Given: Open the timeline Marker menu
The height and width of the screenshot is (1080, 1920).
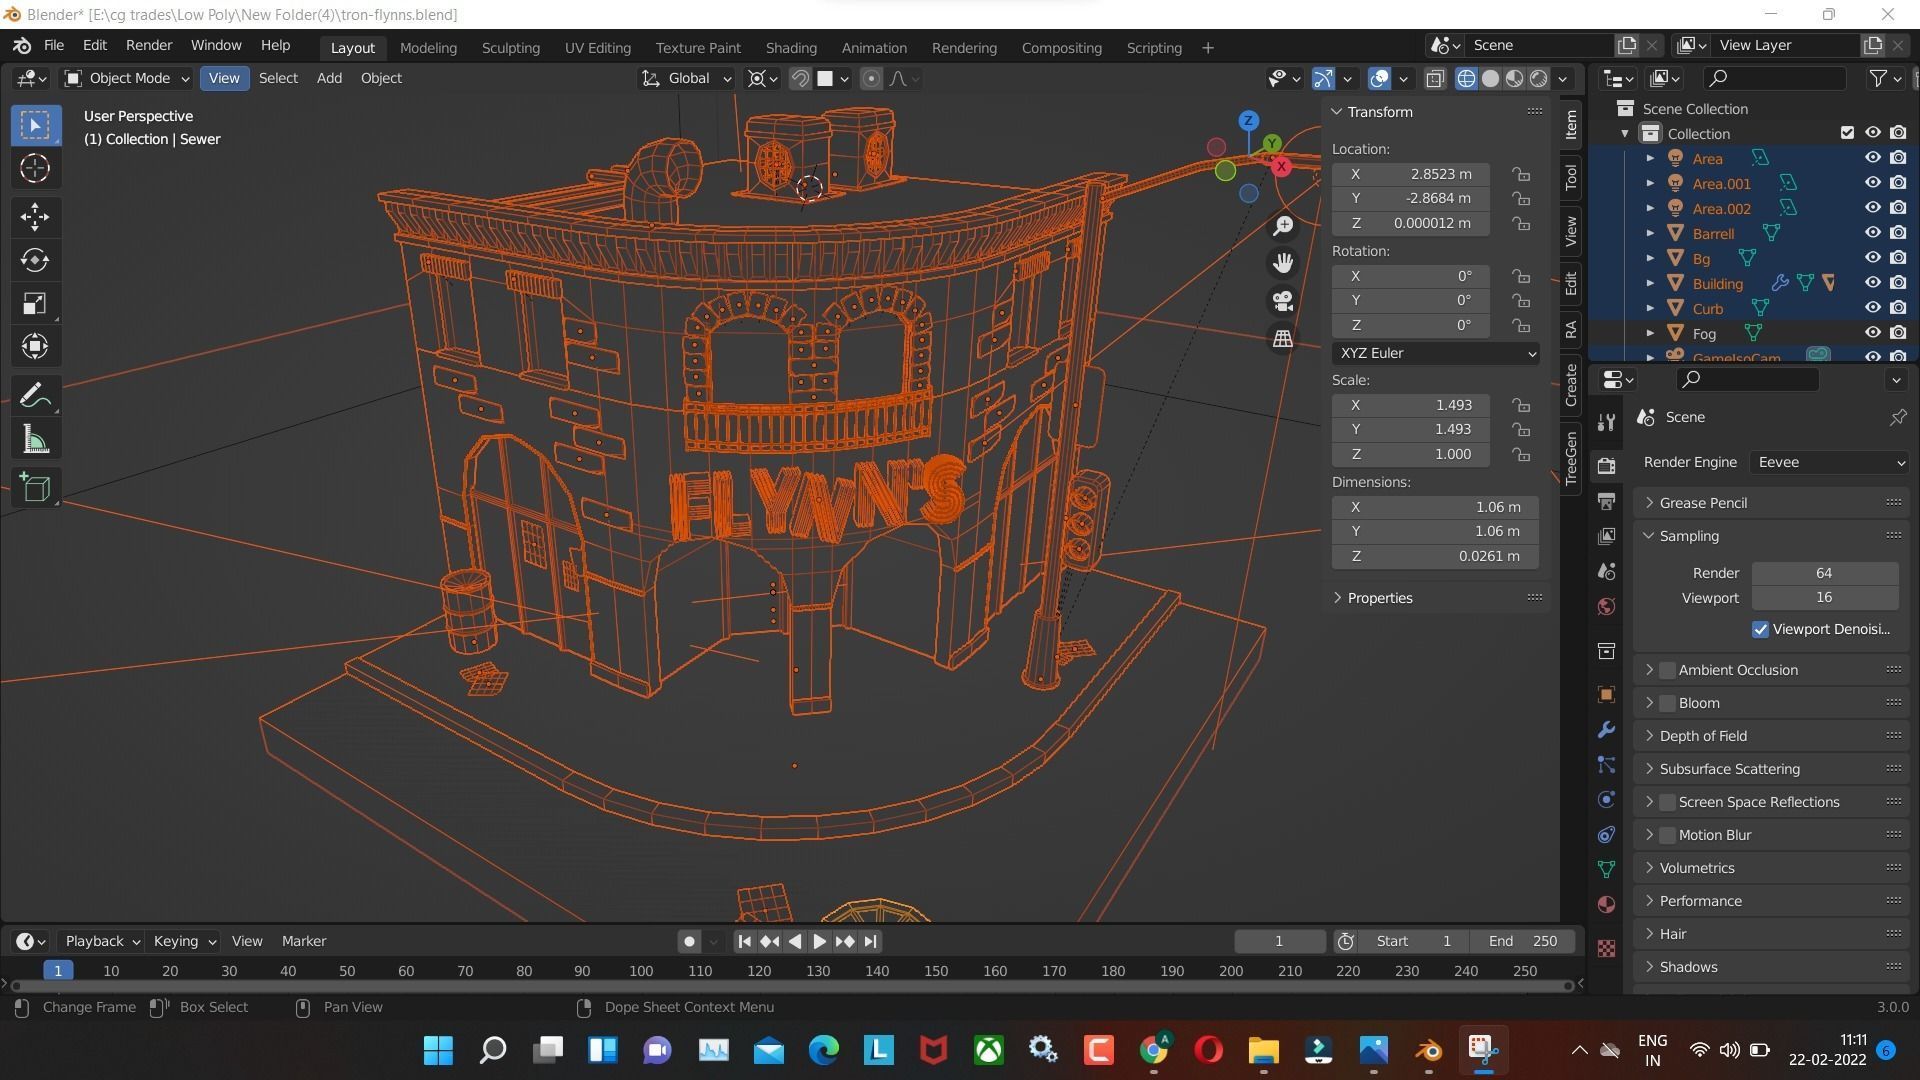Looking at the screenshot, I should tap(304, 941).
